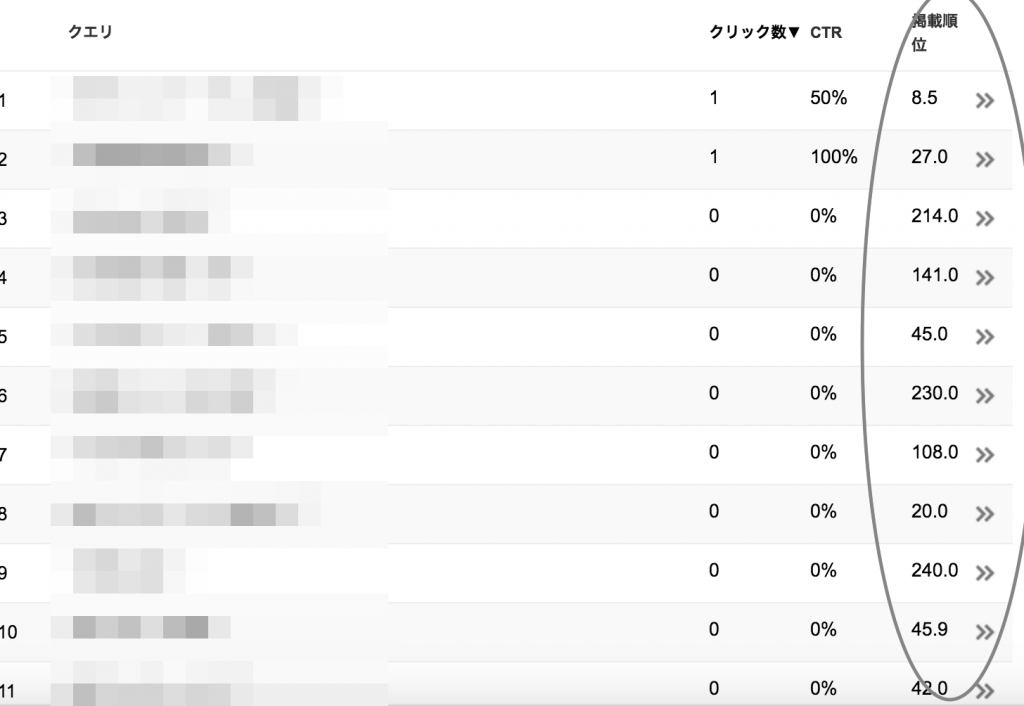This screenshot has height=706, width=1024.
Task: Click double-chevron next to position 45.0
Action: tap(985, 337)
